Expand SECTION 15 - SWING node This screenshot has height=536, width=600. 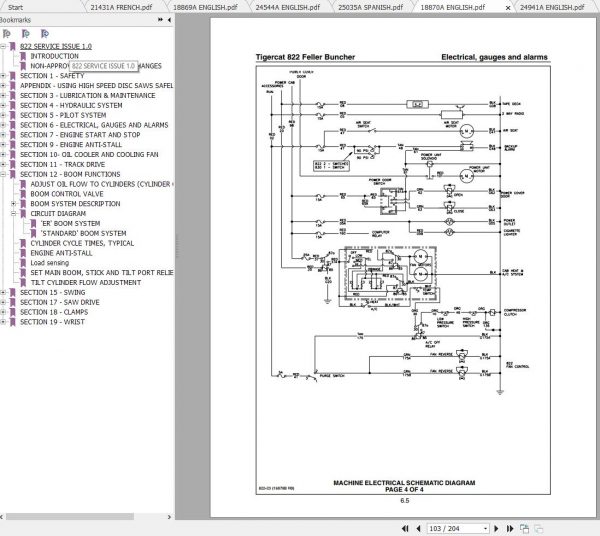(x=3, y=292)
